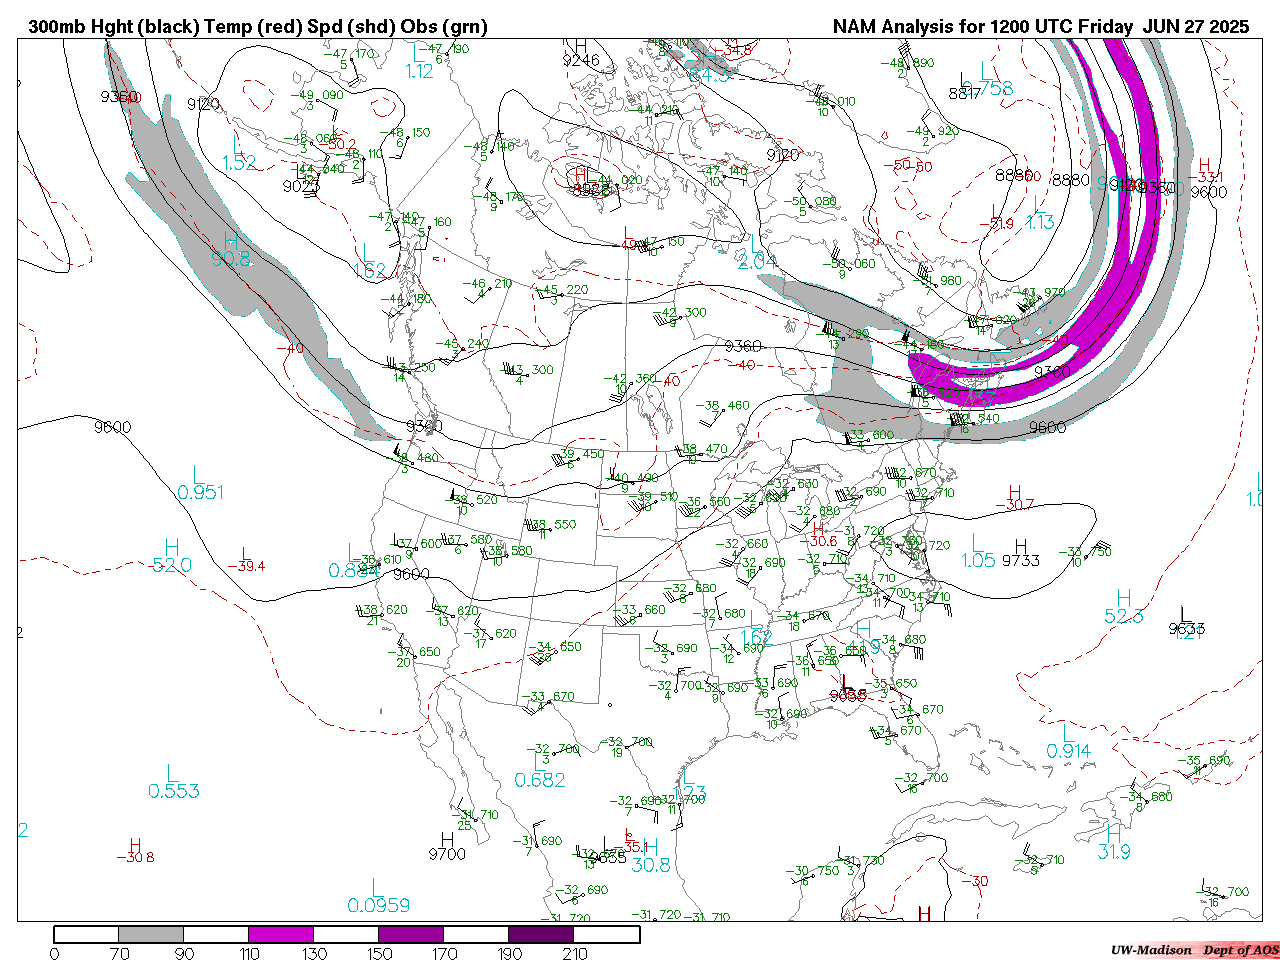Click the gray 70-90 legend swatch

click(x=151, y=934)
